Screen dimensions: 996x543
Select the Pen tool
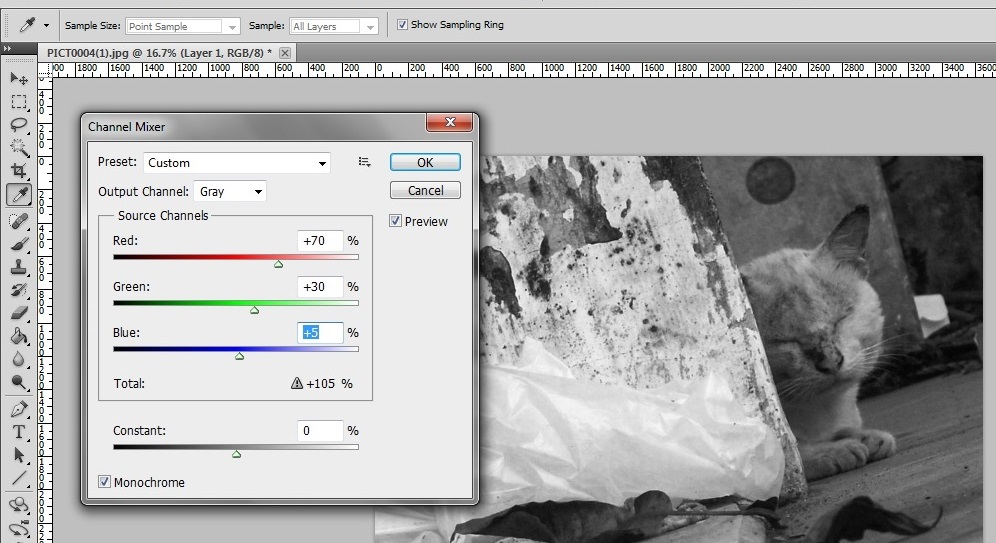point(18,410)
